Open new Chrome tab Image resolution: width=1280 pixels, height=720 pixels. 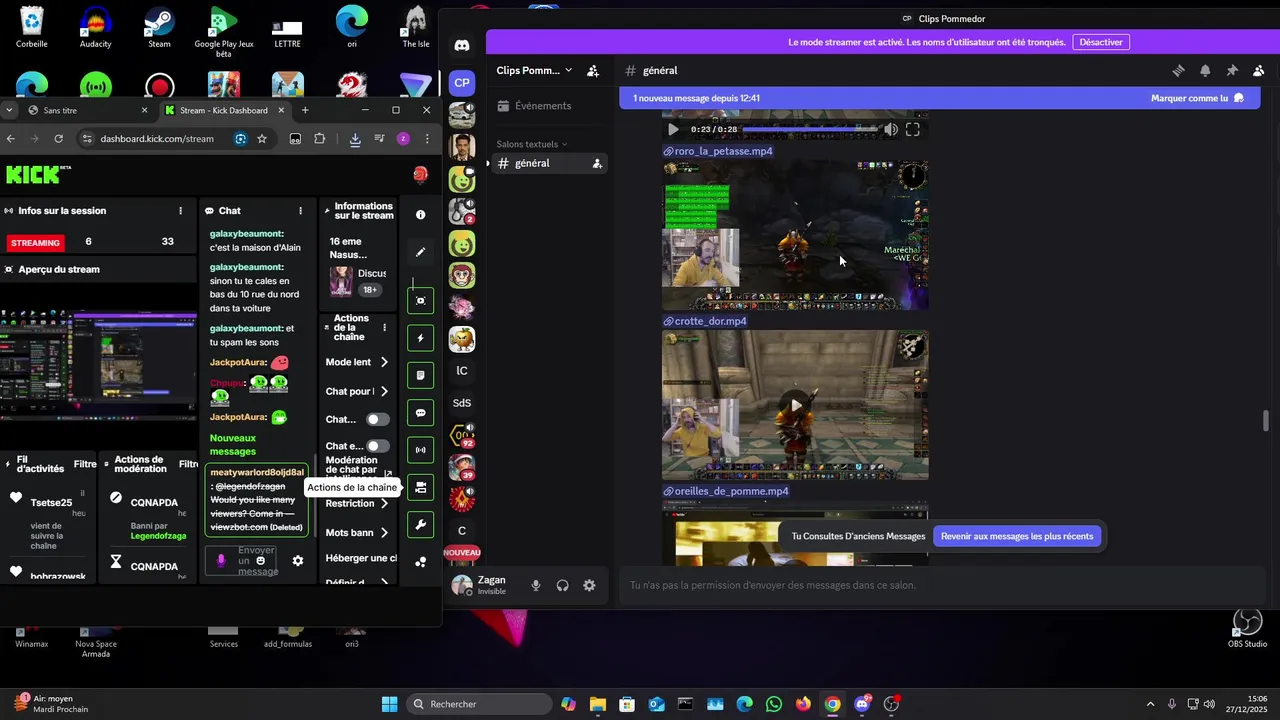click(x=305, y=110)
